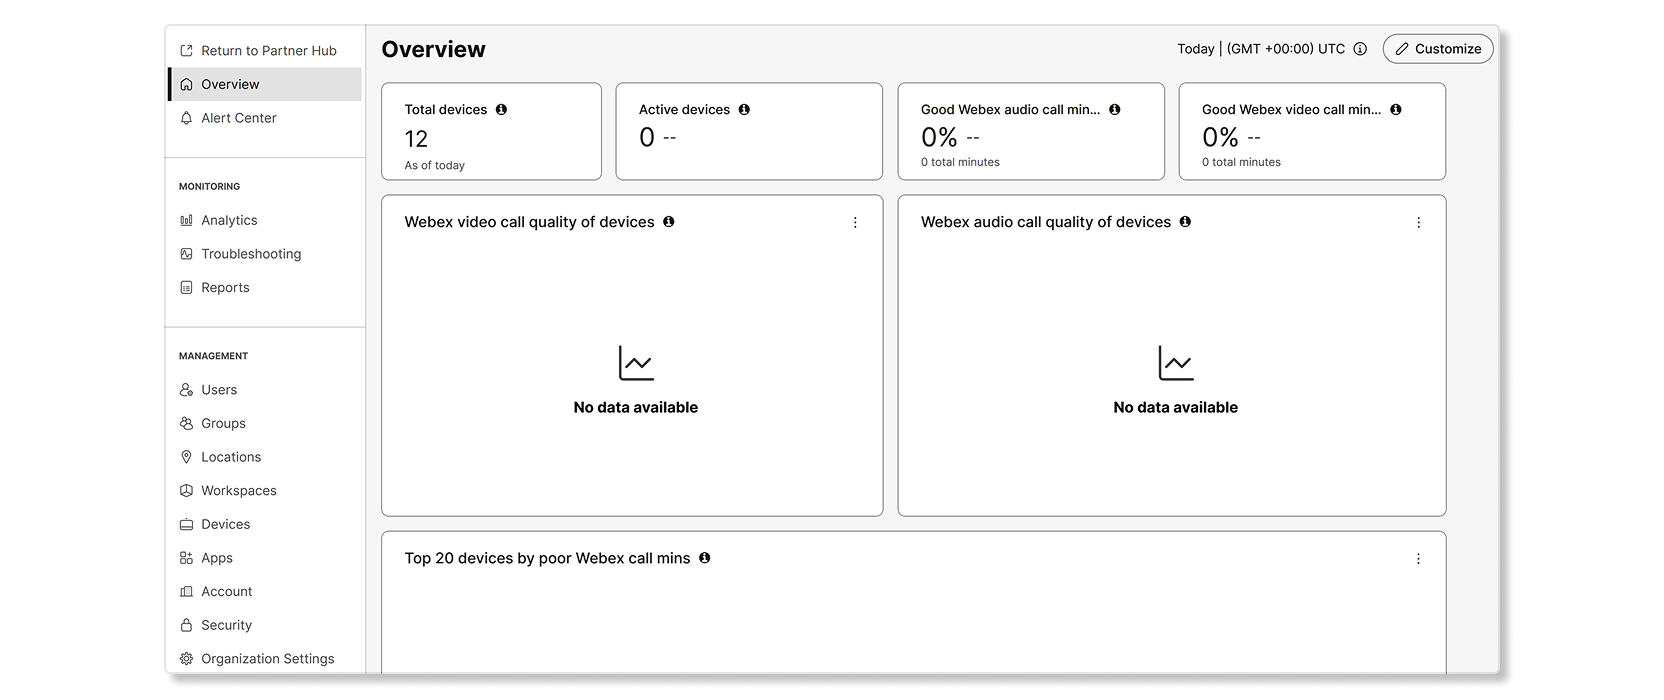
Task: Return to Partner Hub
Action: point(268,51)
